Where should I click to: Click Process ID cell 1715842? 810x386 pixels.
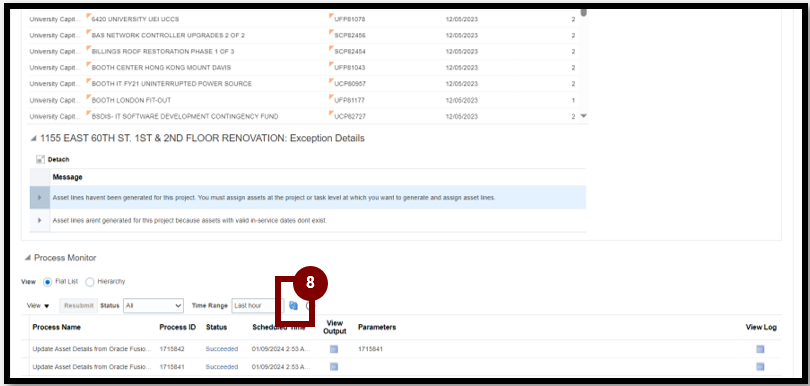point(172,349)
